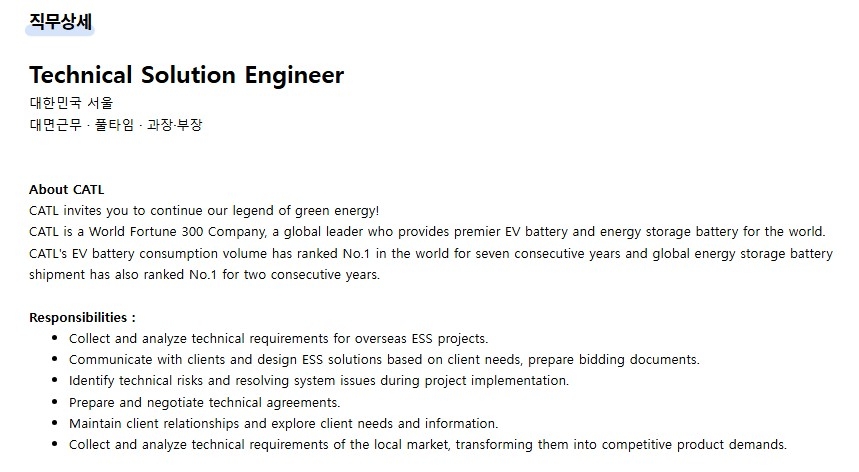Click the About CATL heading
Image resolution: width=859 pixels, height=472 pixels.
(x=66, y=189)
